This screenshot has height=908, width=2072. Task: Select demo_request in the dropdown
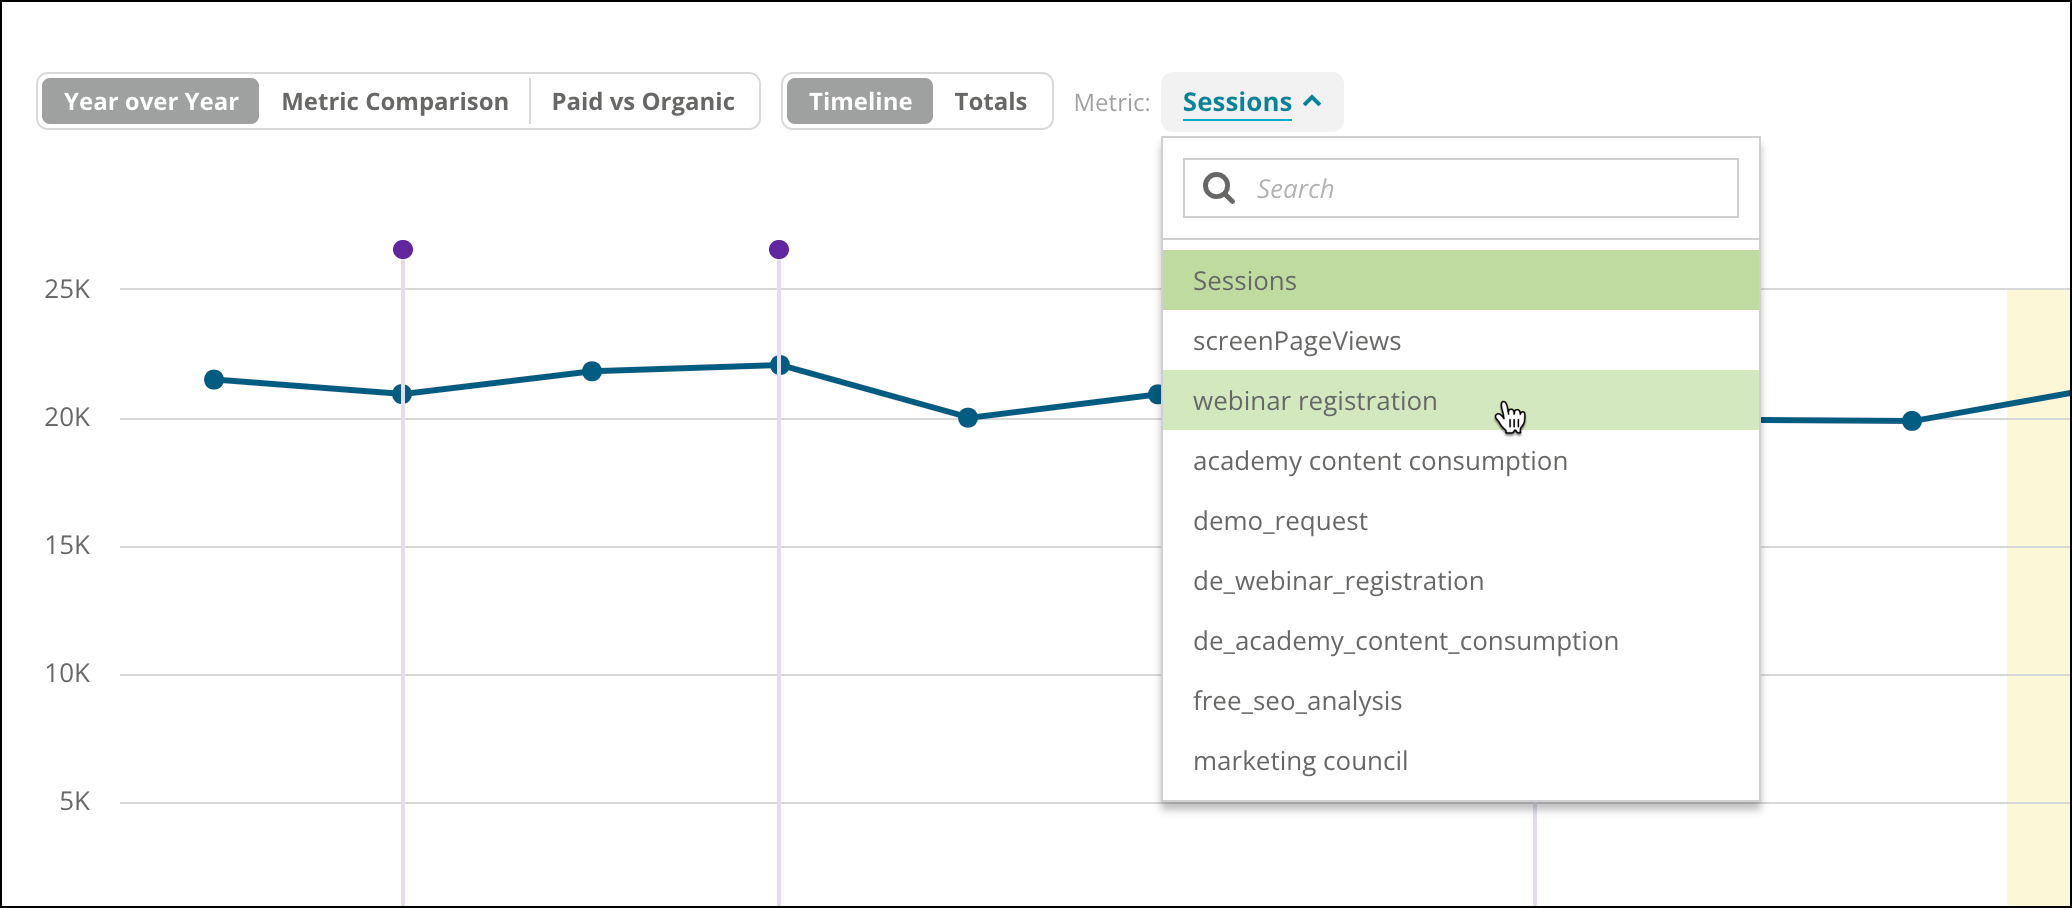click(1460, 520)
